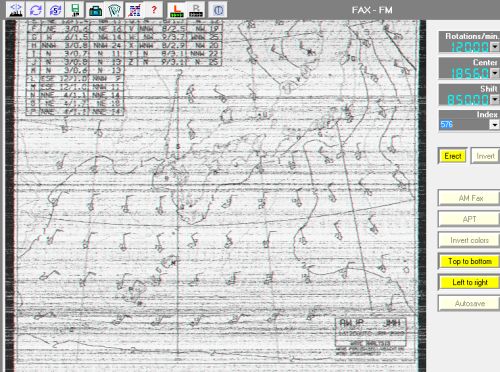The width and height of the screenshot is (500, 372).
Task: Open the Rotations/min dropdown arrow
Action: pos(495,47)
